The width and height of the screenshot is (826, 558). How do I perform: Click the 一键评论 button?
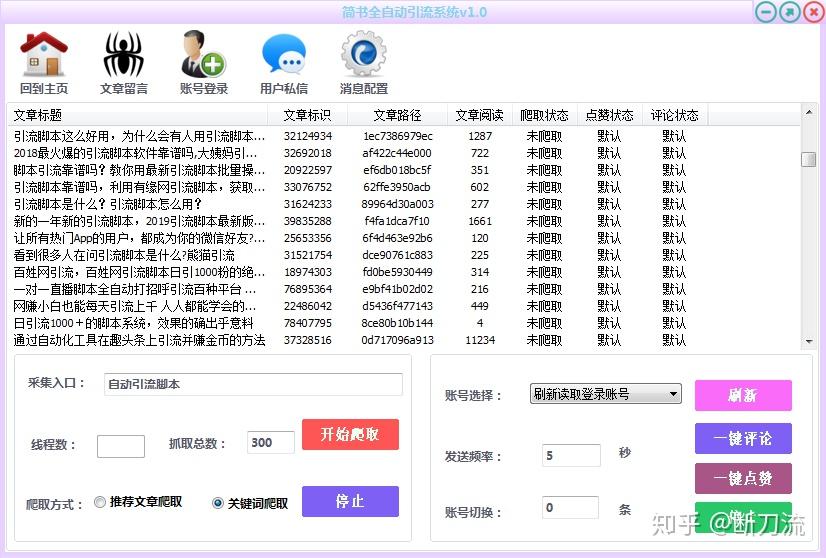[743, 438]
